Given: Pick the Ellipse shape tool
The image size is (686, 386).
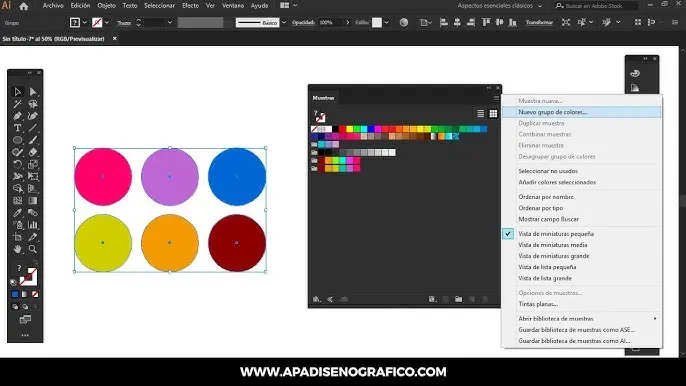Looking at the screenshot, I should [18, 140].
